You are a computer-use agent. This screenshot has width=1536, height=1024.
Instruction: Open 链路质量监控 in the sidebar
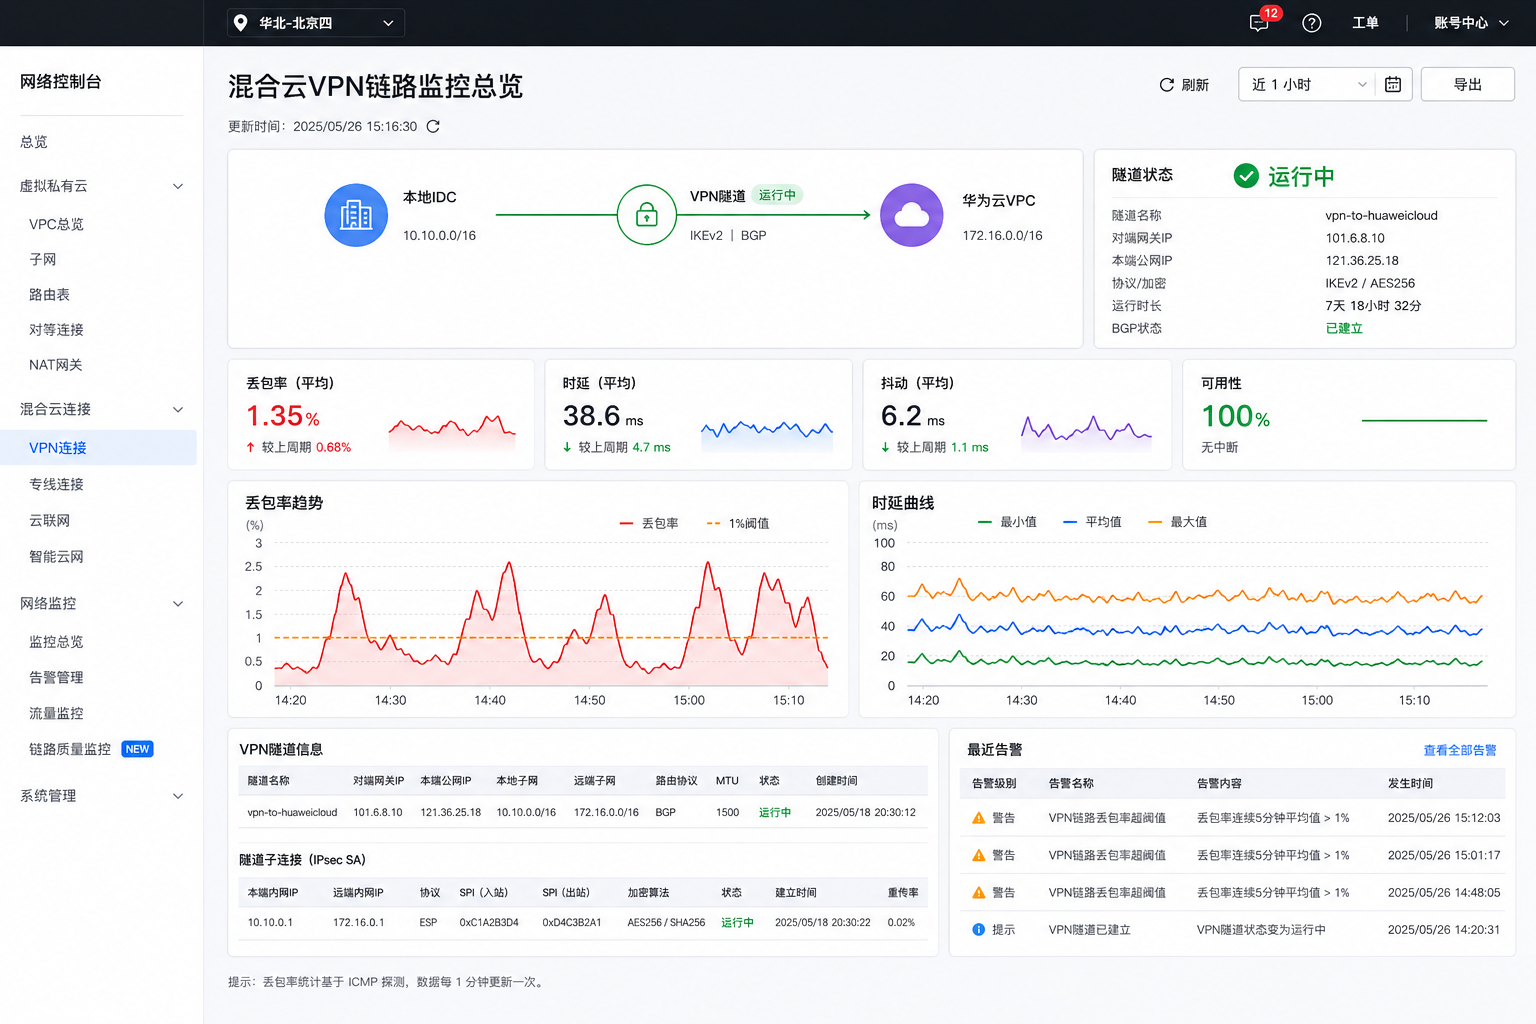(x=70, y=749)
